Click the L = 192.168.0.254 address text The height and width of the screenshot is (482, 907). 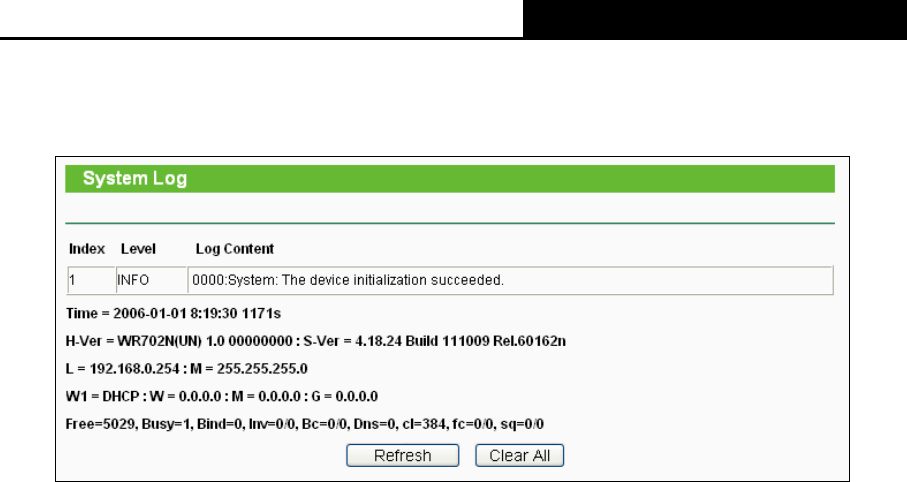click(x=122, y=369)
